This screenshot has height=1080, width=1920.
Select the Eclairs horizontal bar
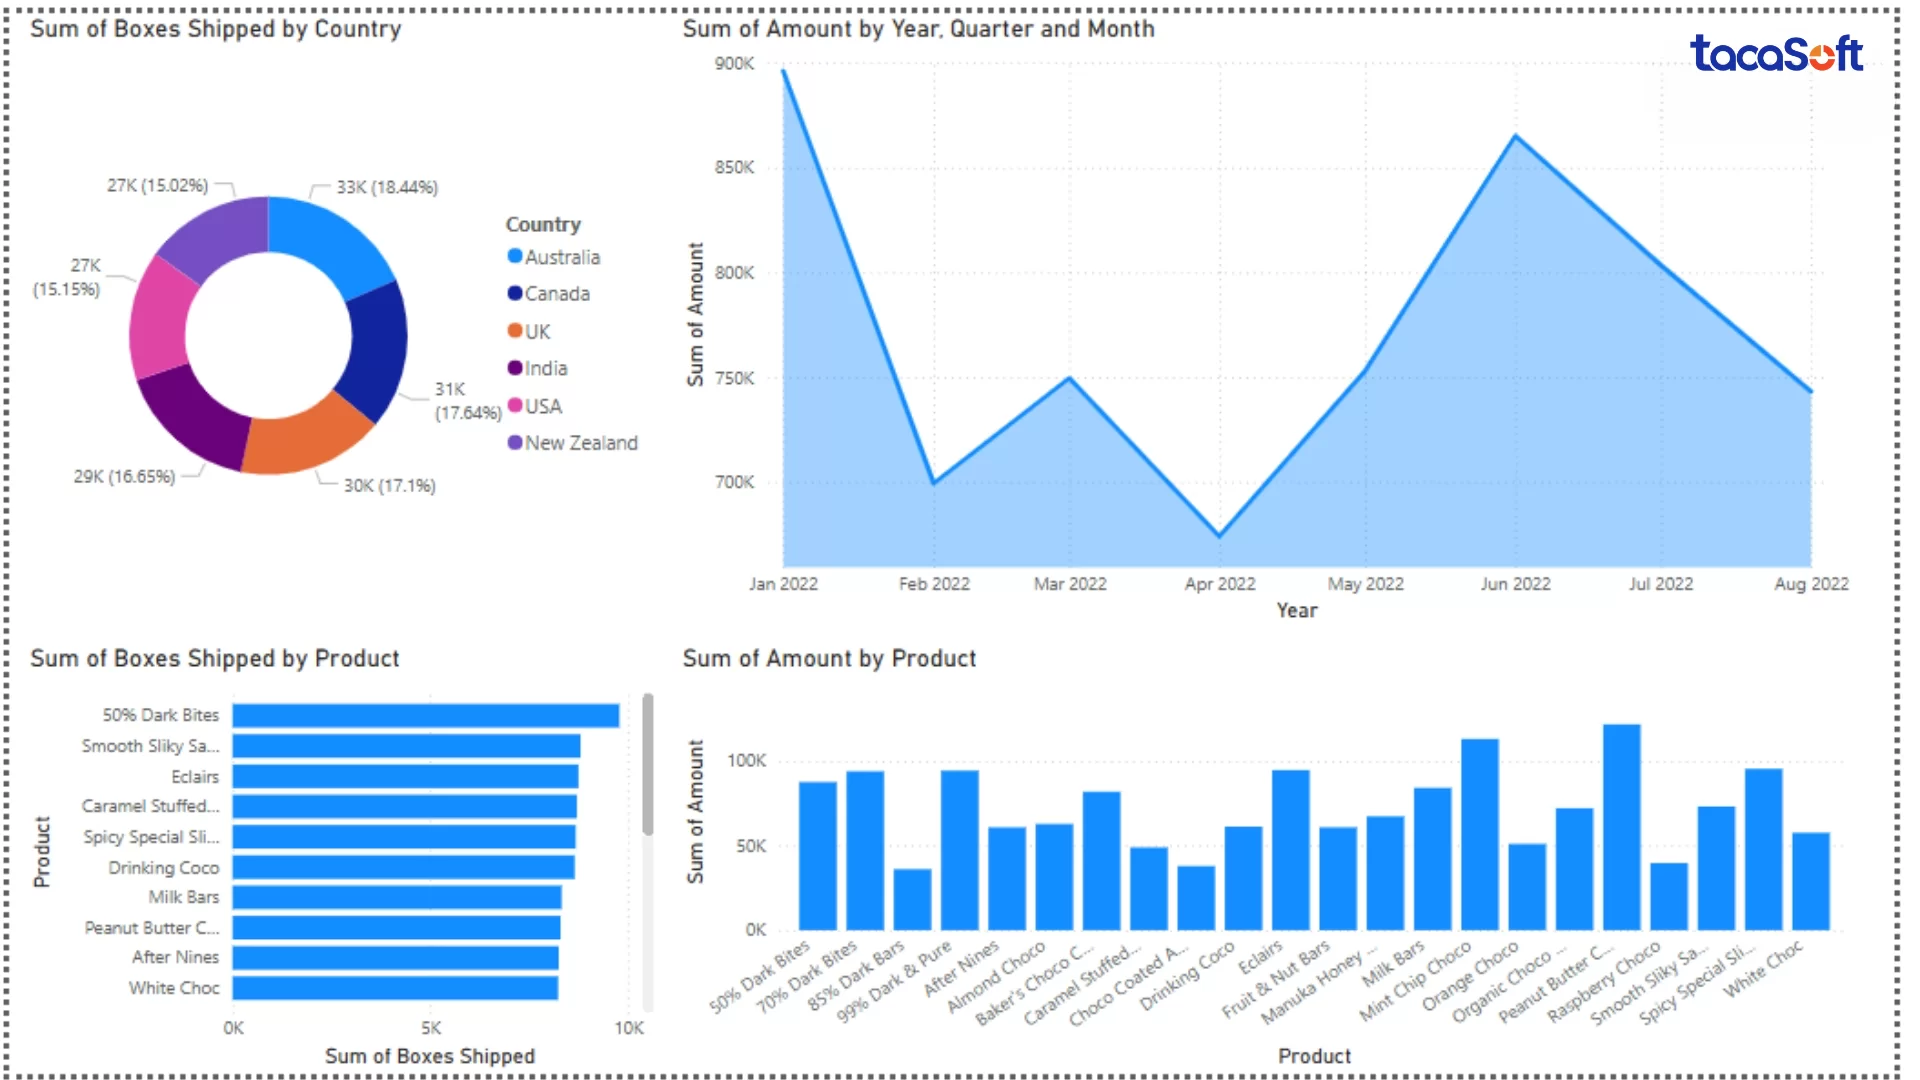(x=405, y=777)
